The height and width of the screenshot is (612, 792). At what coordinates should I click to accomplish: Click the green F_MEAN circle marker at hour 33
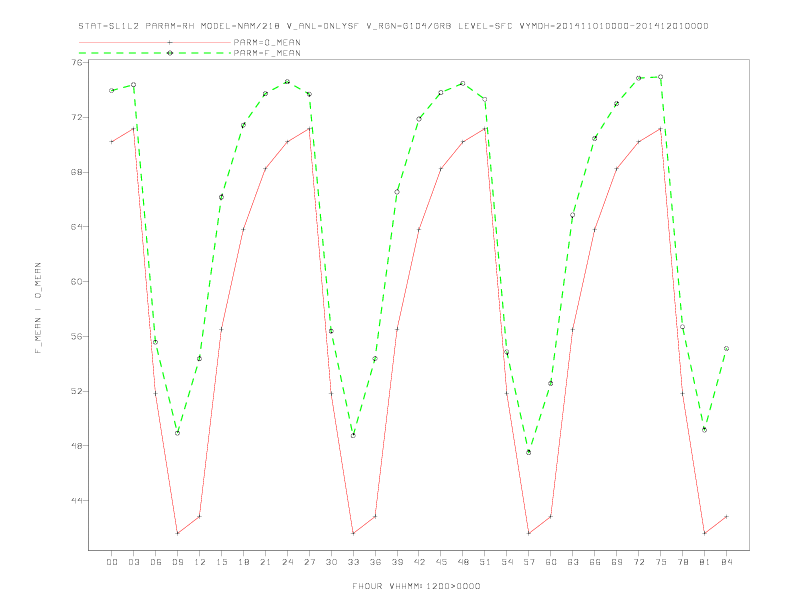pos(353,435)
